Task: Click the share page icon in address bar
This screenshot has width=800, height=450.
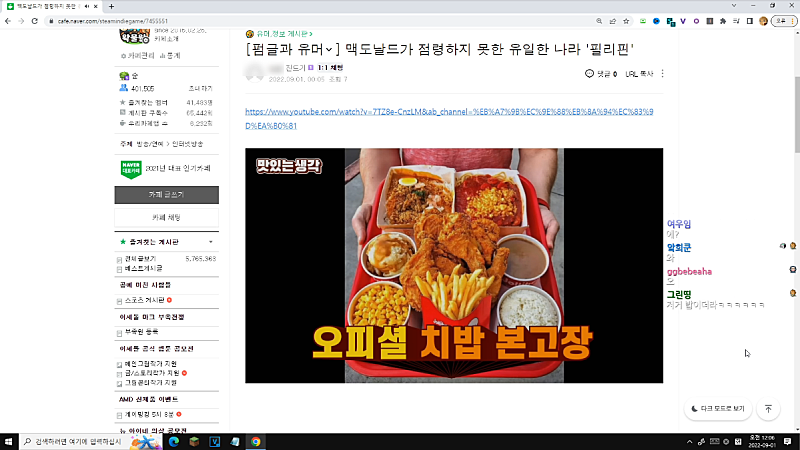Action: pyautogui.click(x=612, y=21)
